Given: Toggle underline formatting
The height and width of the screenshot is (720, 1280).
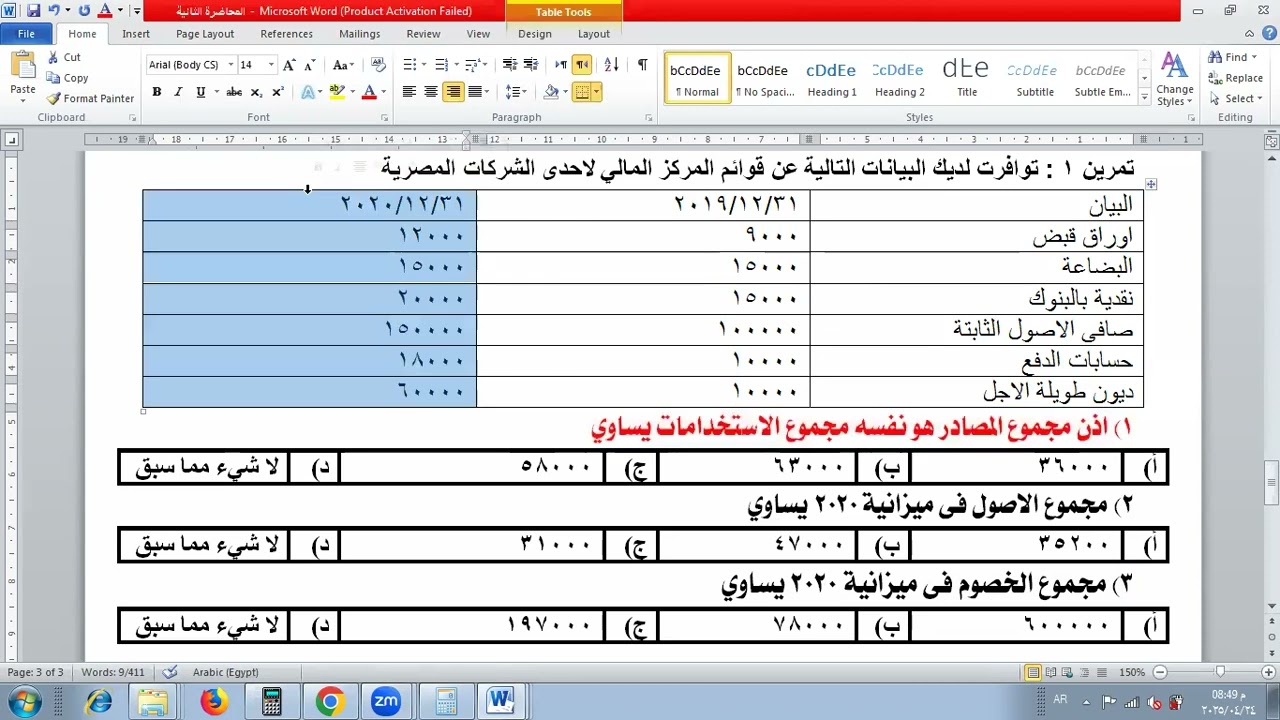Looking at the screenshot, I should tap(201, 92).
